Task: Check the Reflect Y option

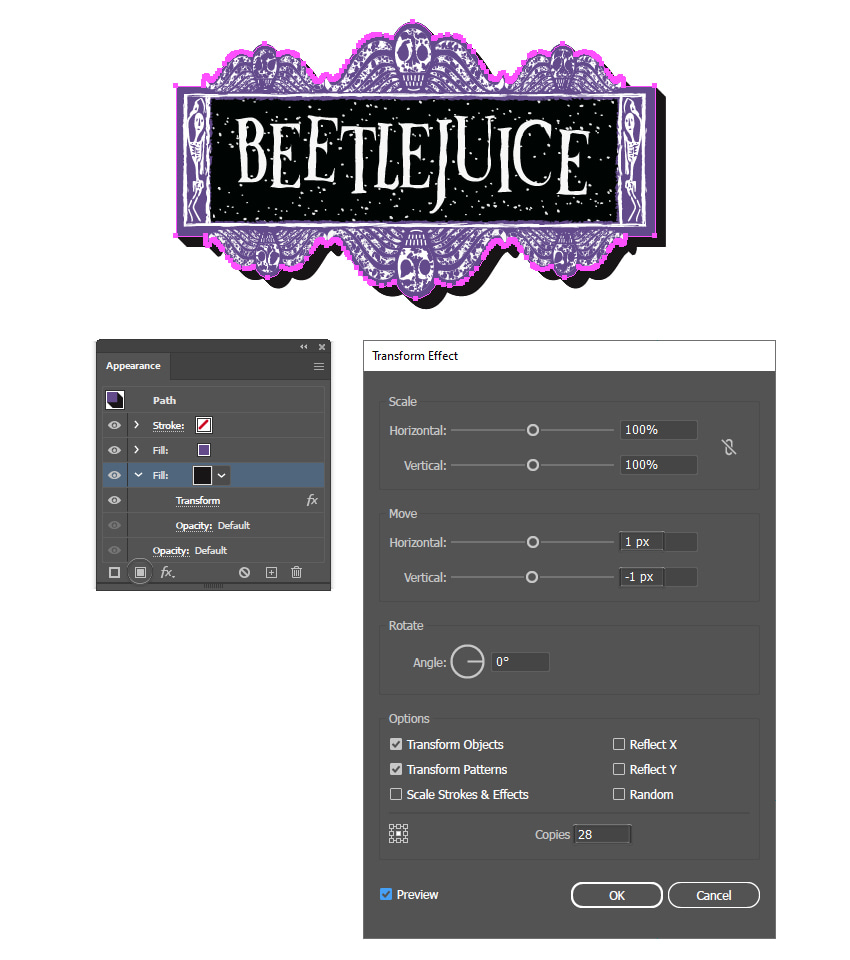Action: (619, 769)
